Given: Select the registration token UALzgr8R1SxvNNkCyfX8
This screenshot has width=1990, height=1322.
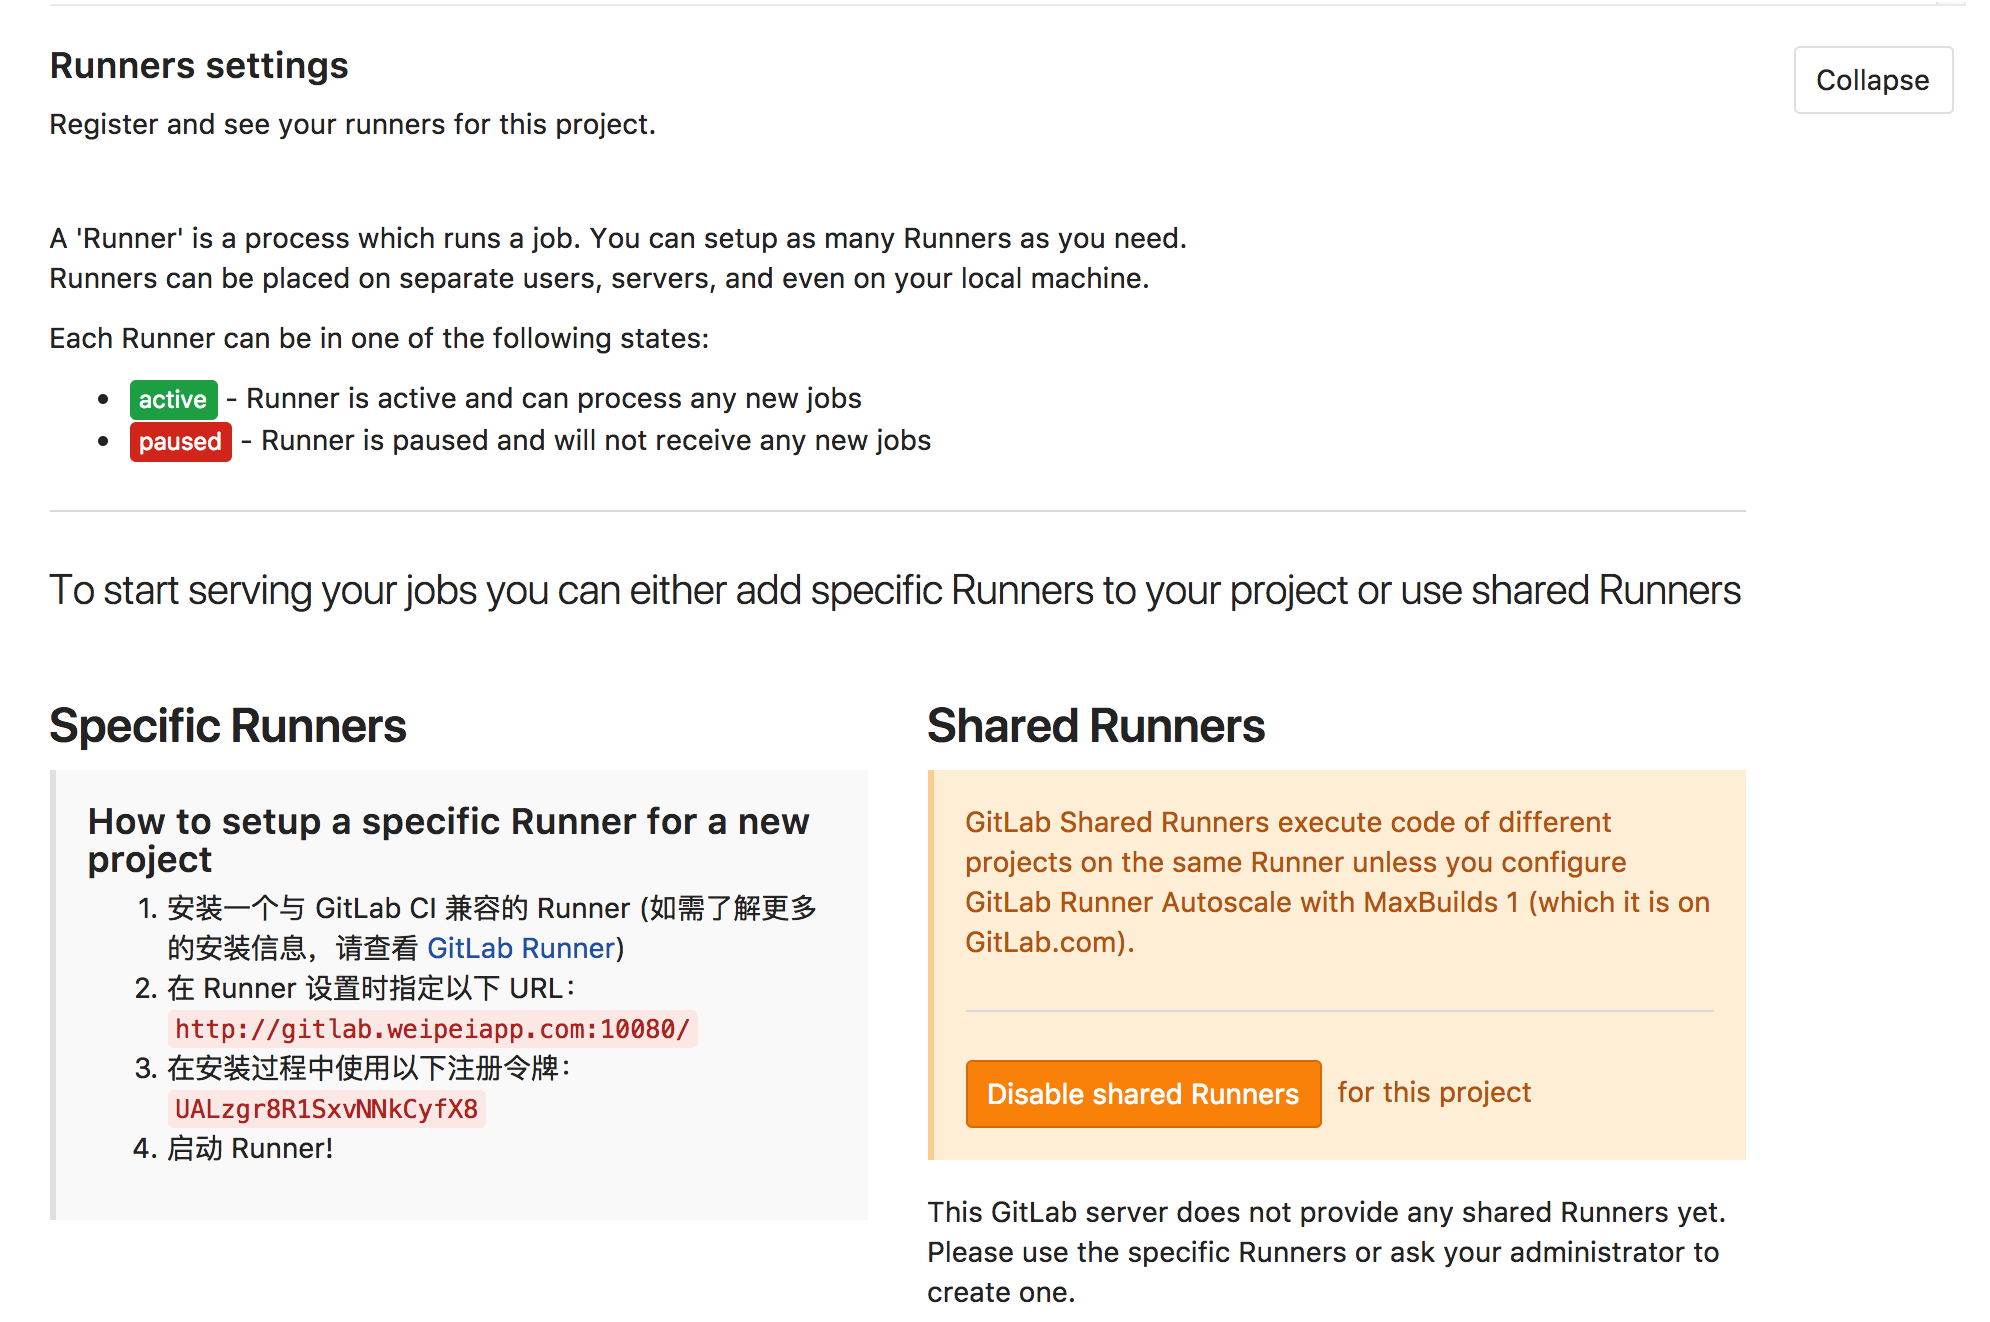Looking at the screenshot, I should pos(325,1108).
